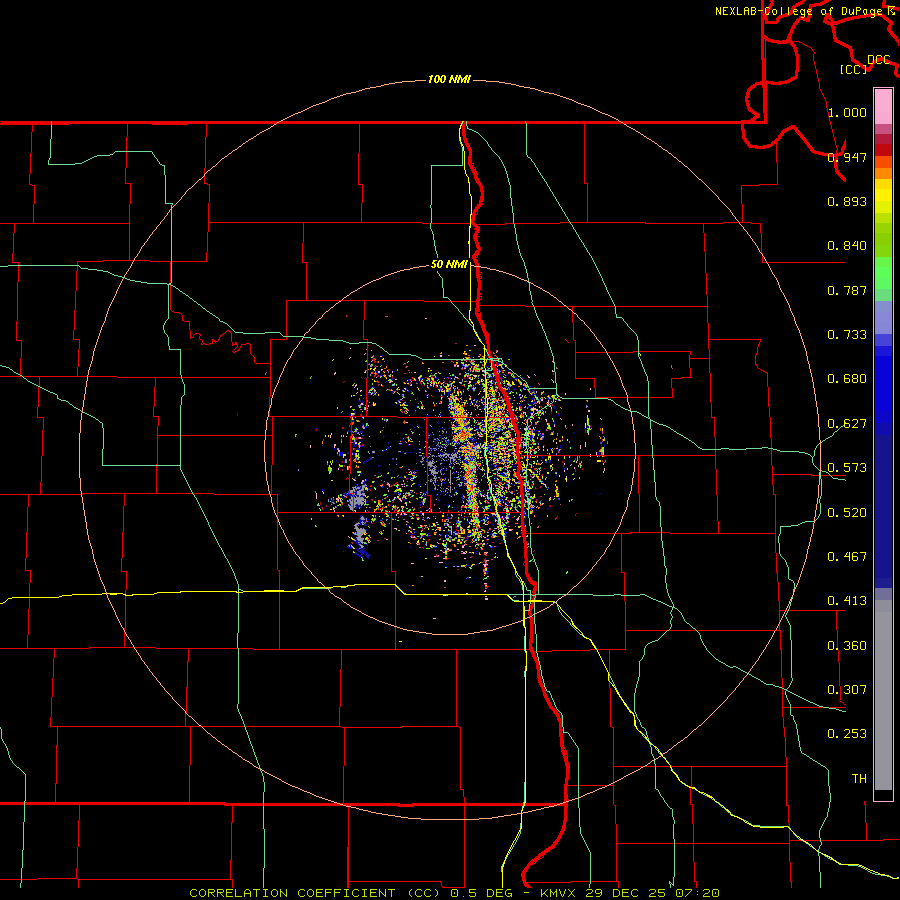Click the [CC] unit label
The height and width of the screenshot is (900, 900).
[x=854, y=69]
